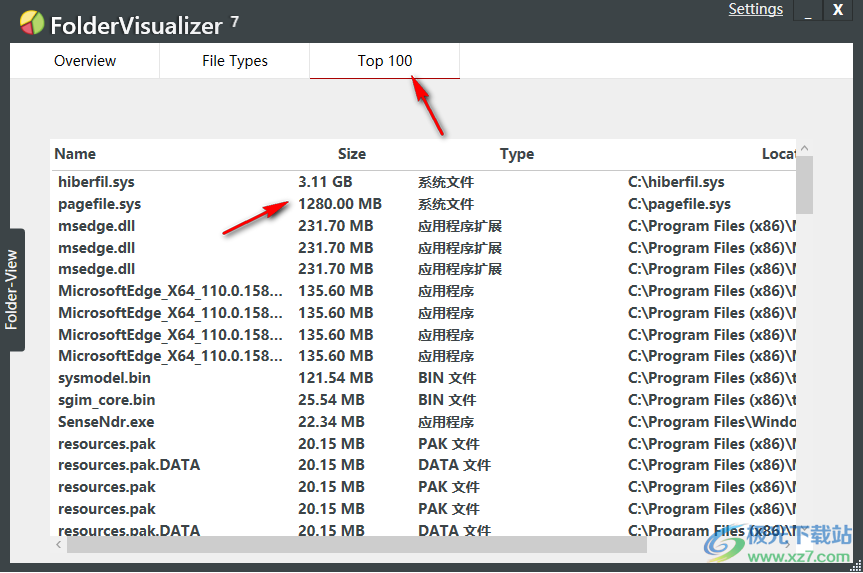Image resolution: width=863 pixels, height=573 pixels.
Task: Click the FolderVisualizer logo icon
Action: point(32,22)
